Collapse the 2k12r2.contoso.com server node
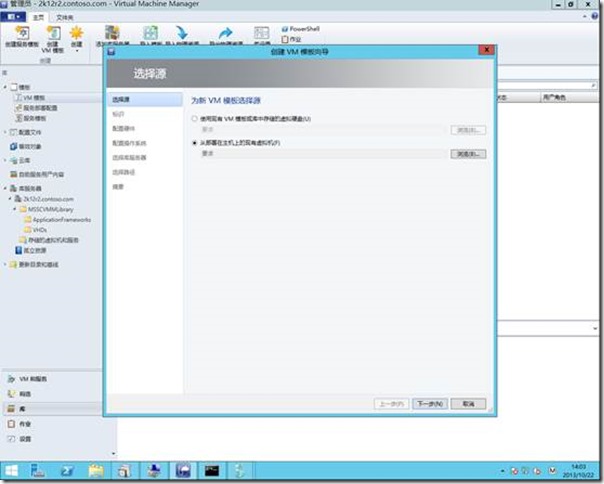Viewport: 604px width, 484px height. pyautogui.click(x=10, y=199)
